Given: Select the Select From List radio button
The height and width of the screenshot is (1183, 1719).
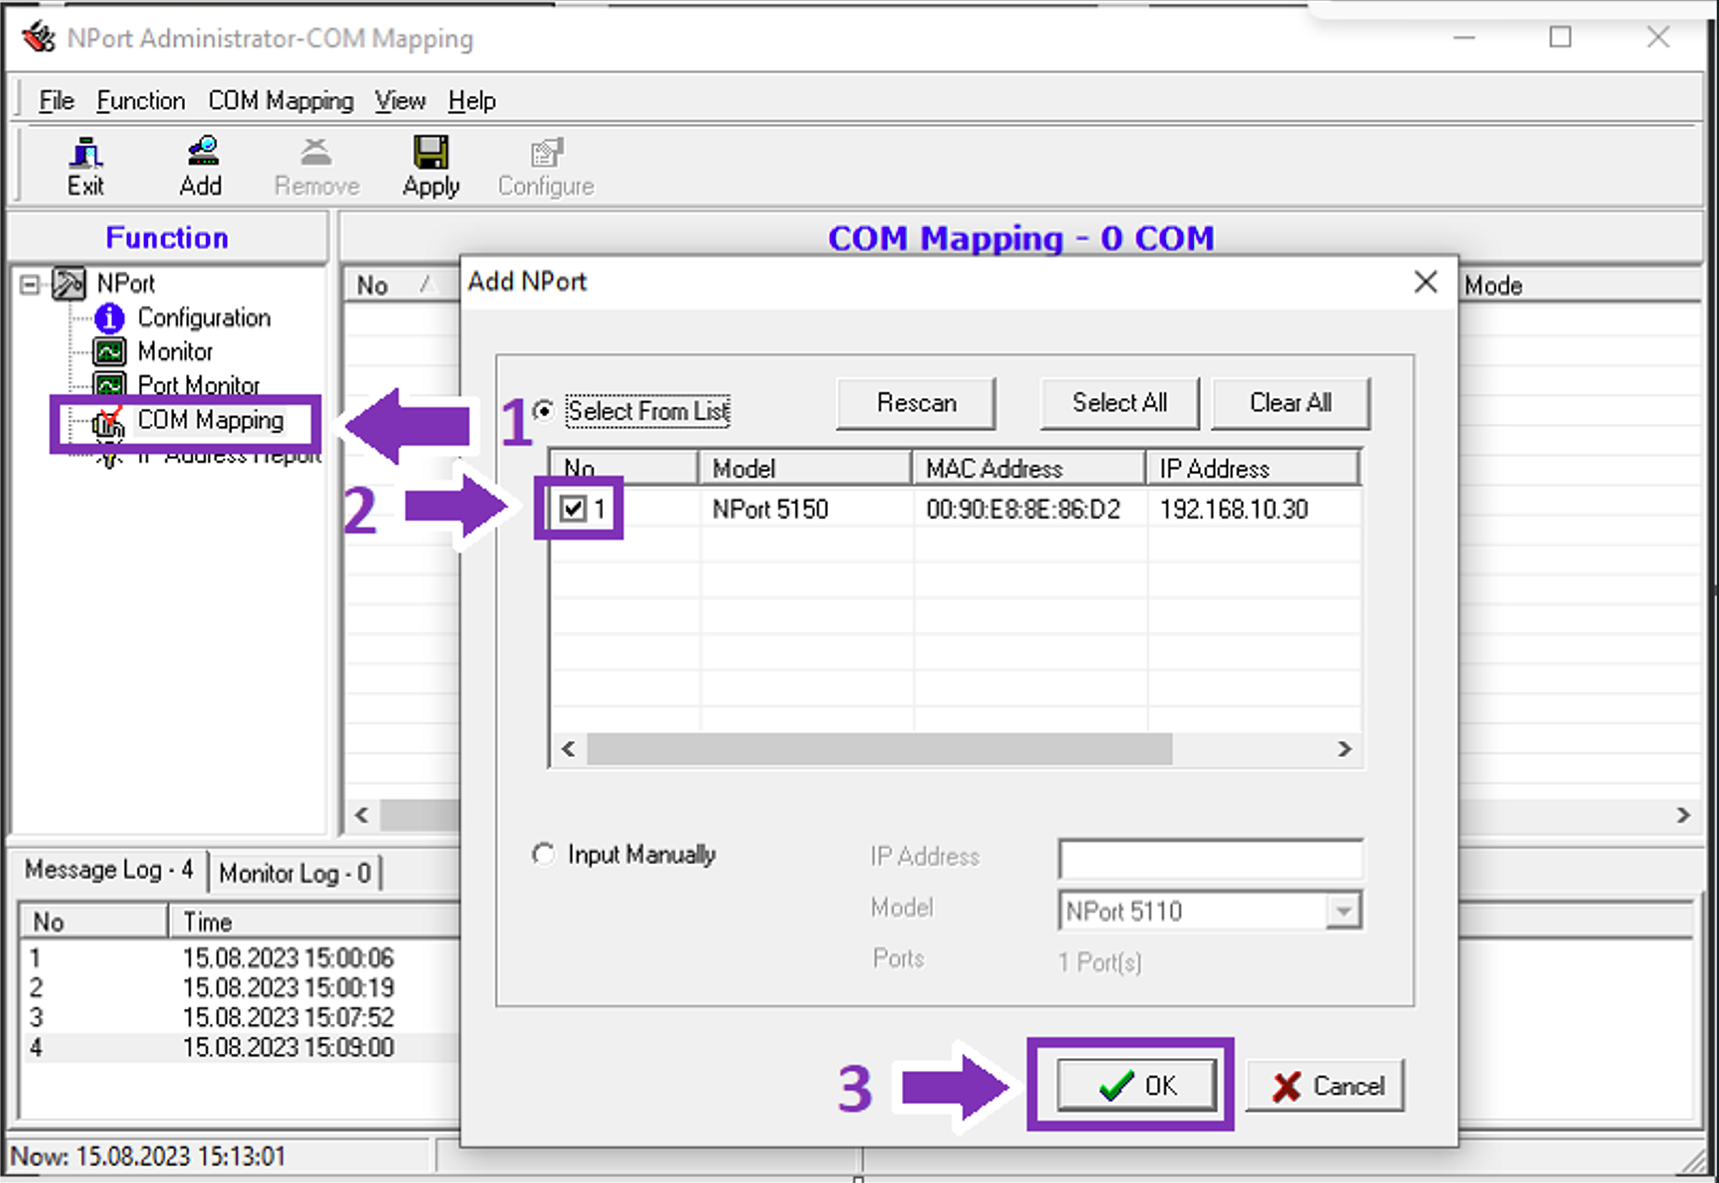Looking at the screenshot, I should (541, 410).
